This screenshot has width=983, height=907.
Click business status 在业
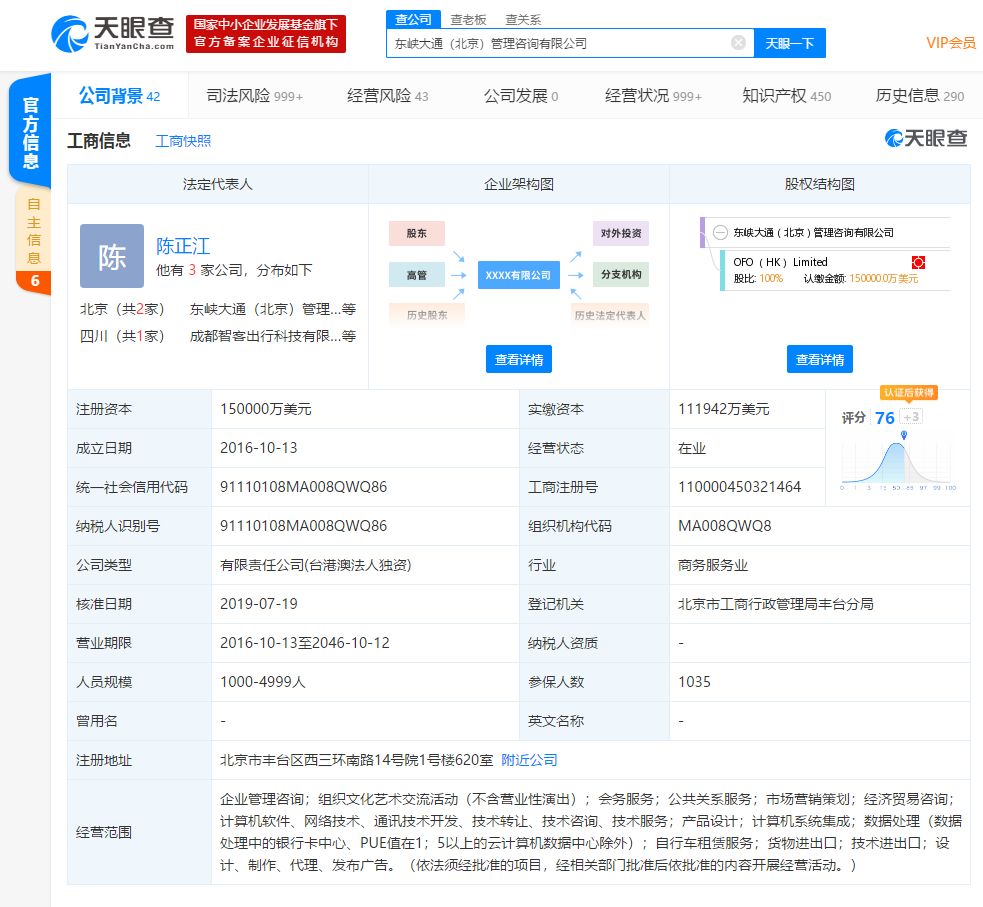[691, 448]
